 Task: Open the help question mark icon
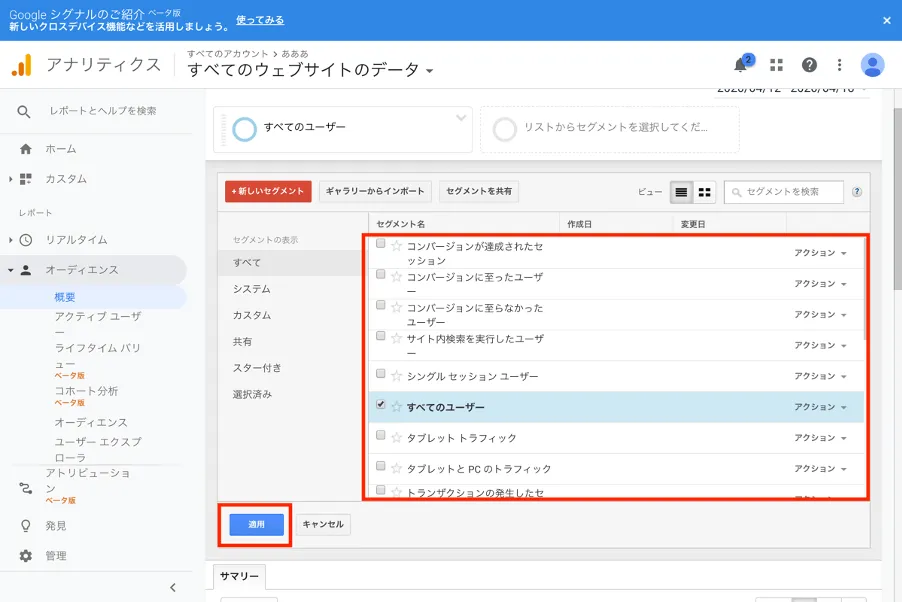coord(809,65)
